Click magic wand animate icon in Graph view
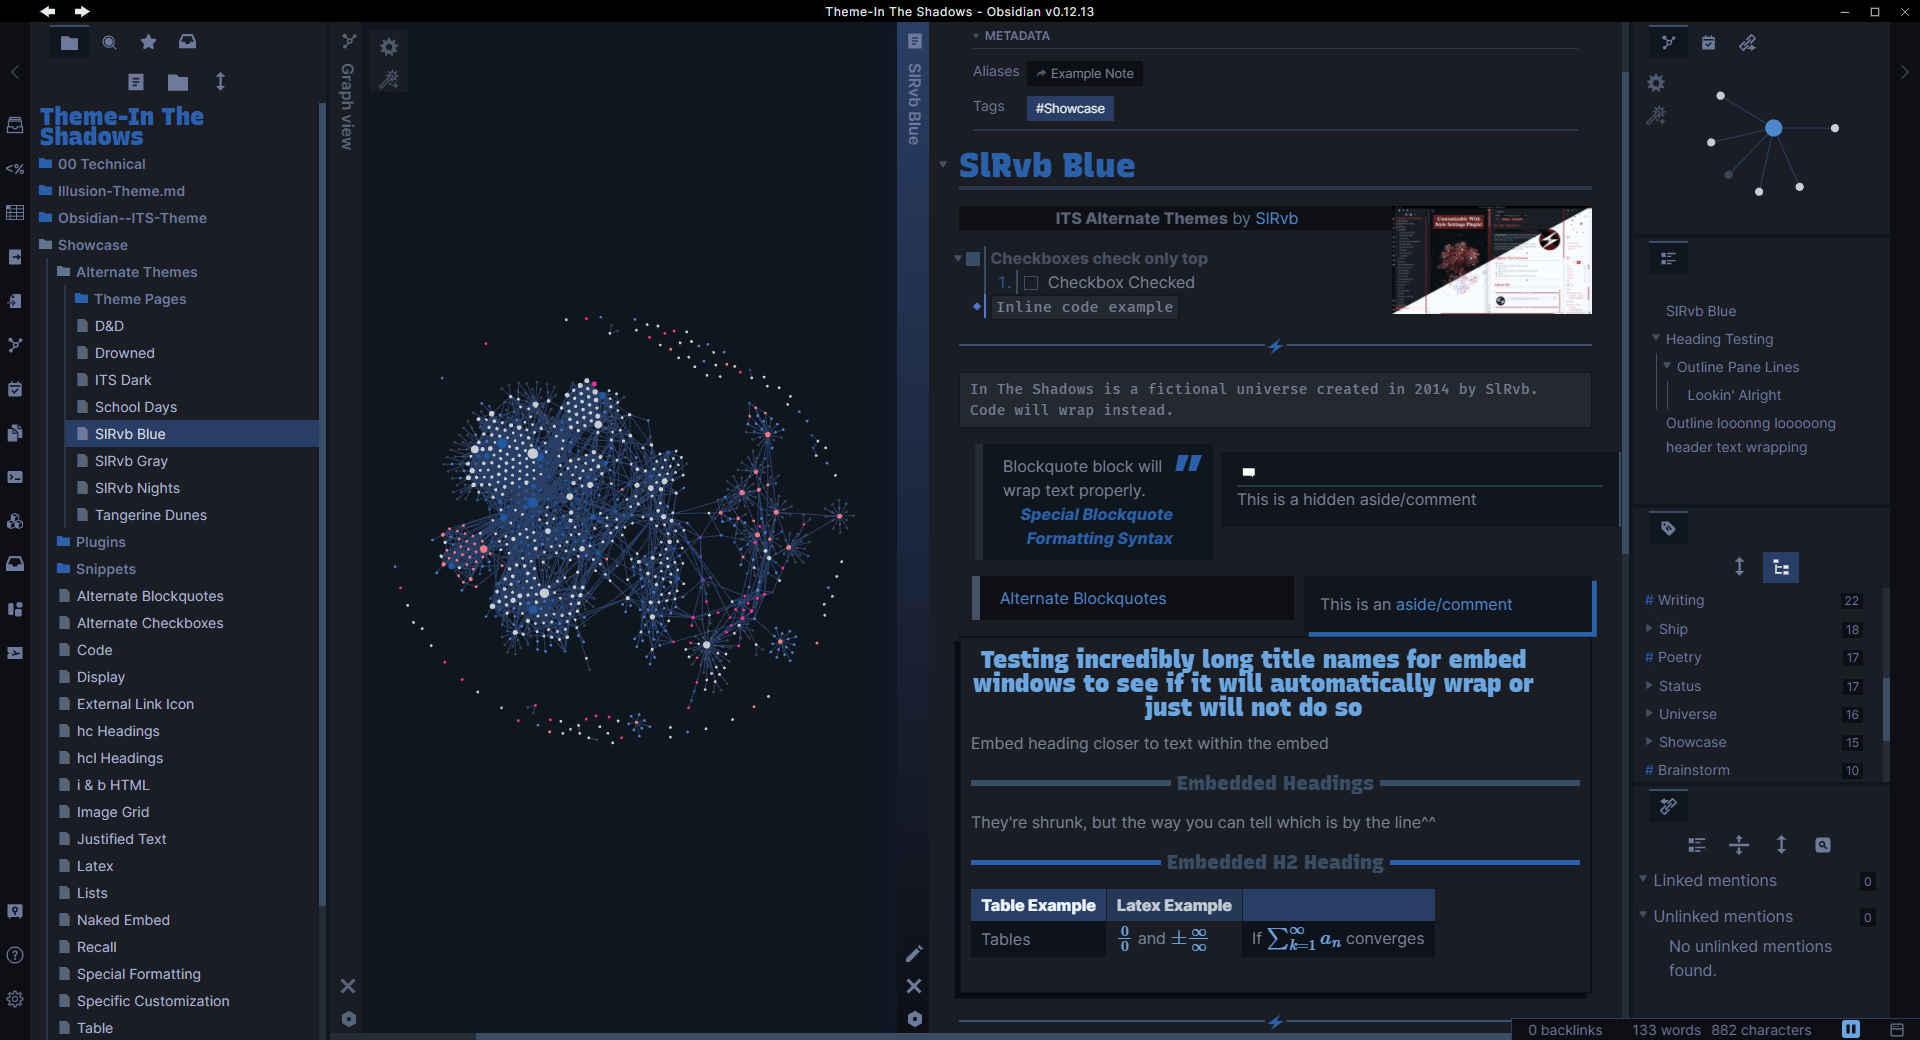 pyautogui.click(x=389, y=79)
